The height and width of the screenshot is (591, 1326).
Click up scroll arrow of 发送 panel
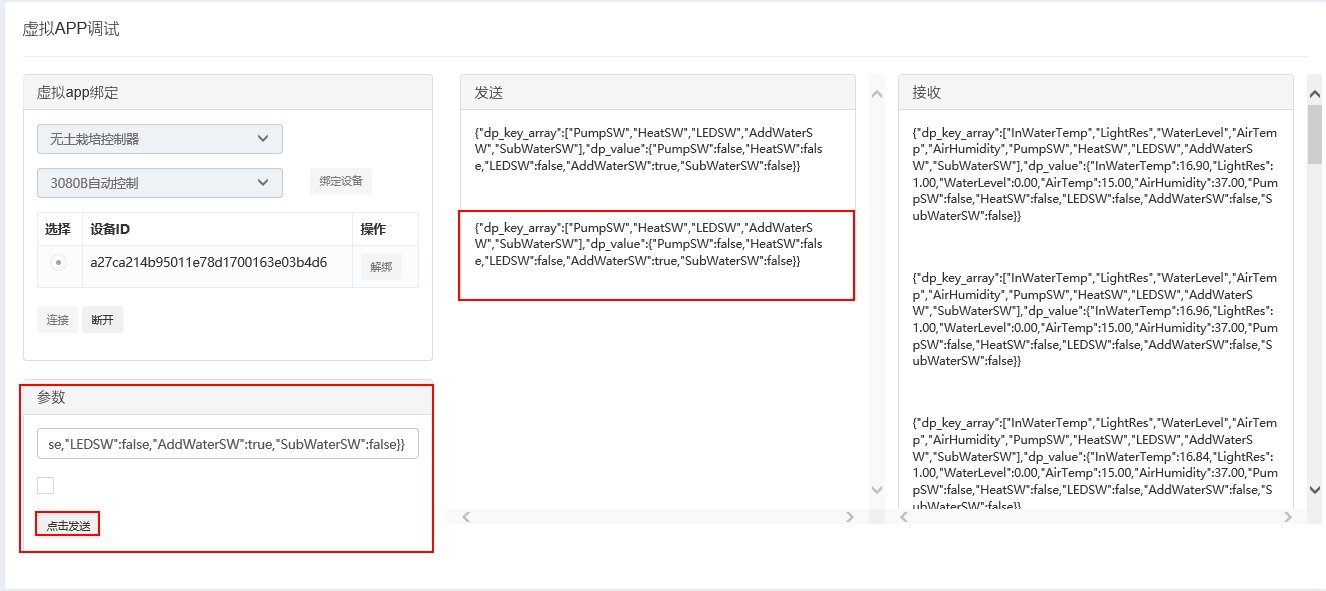[x=877, y=94]
